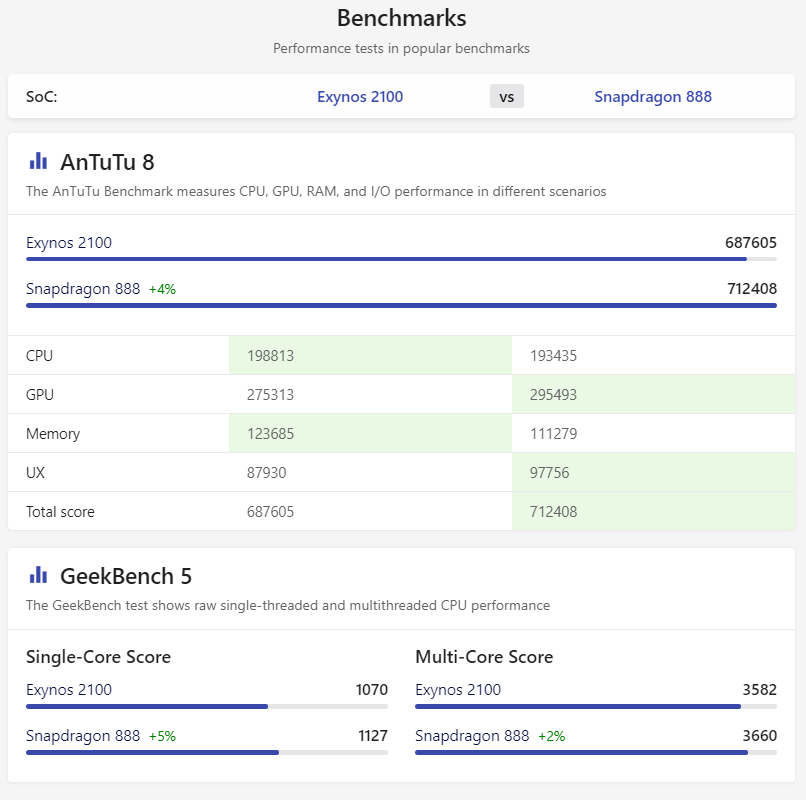Viewport: 806px width, 800px height.
Task: Click the Multi-Core Score heading
Action: pyautogui.click(x=484, y=657)
